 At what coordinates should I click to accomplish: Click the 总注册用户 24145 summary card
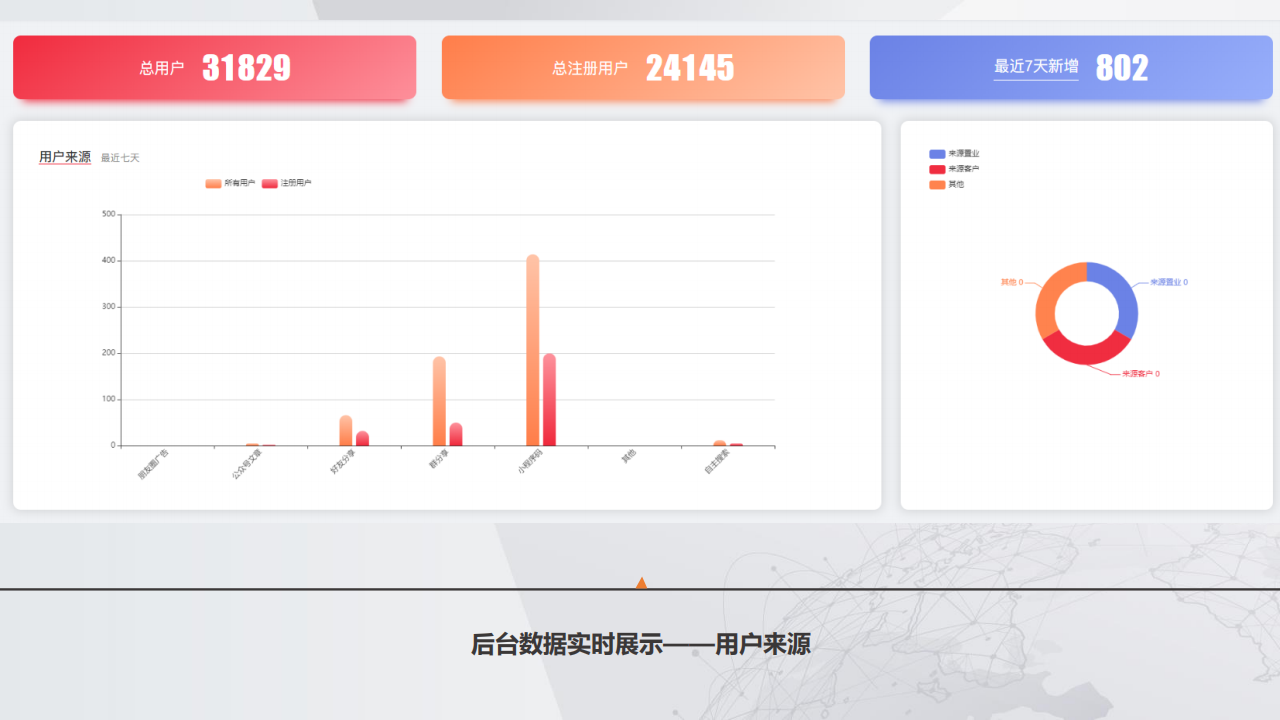643,68
